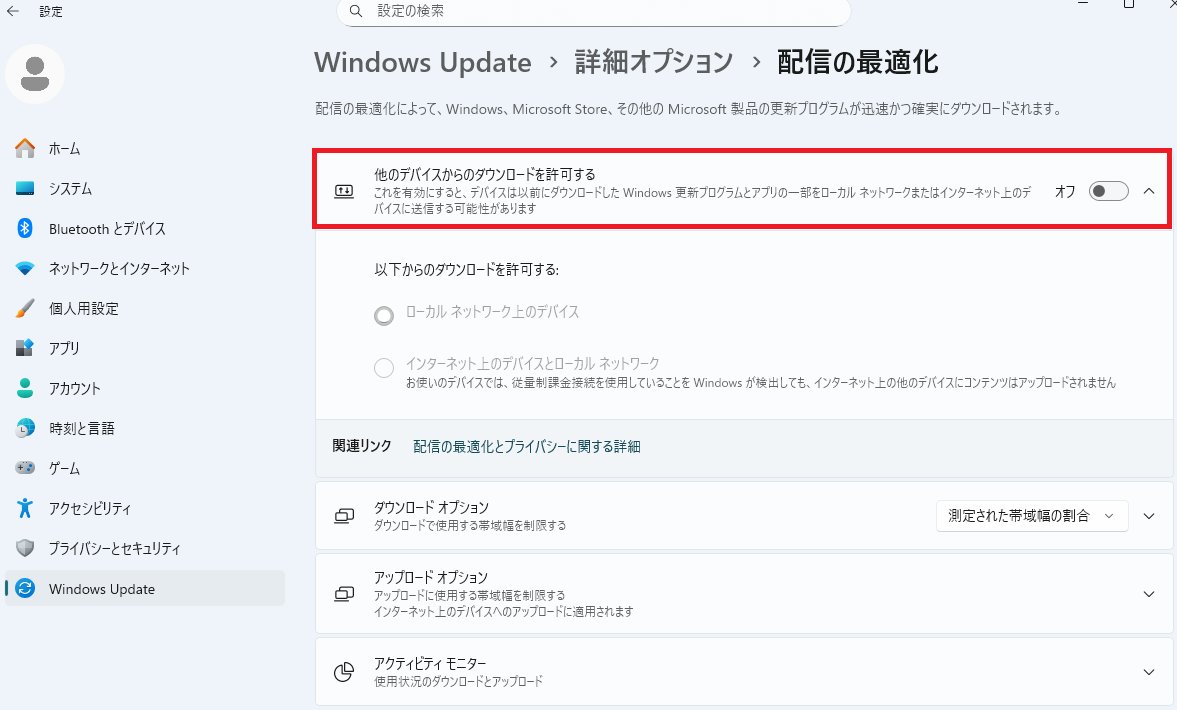
Task: Click the 配信の最適化 page title
Action: (x=857, y=62)
